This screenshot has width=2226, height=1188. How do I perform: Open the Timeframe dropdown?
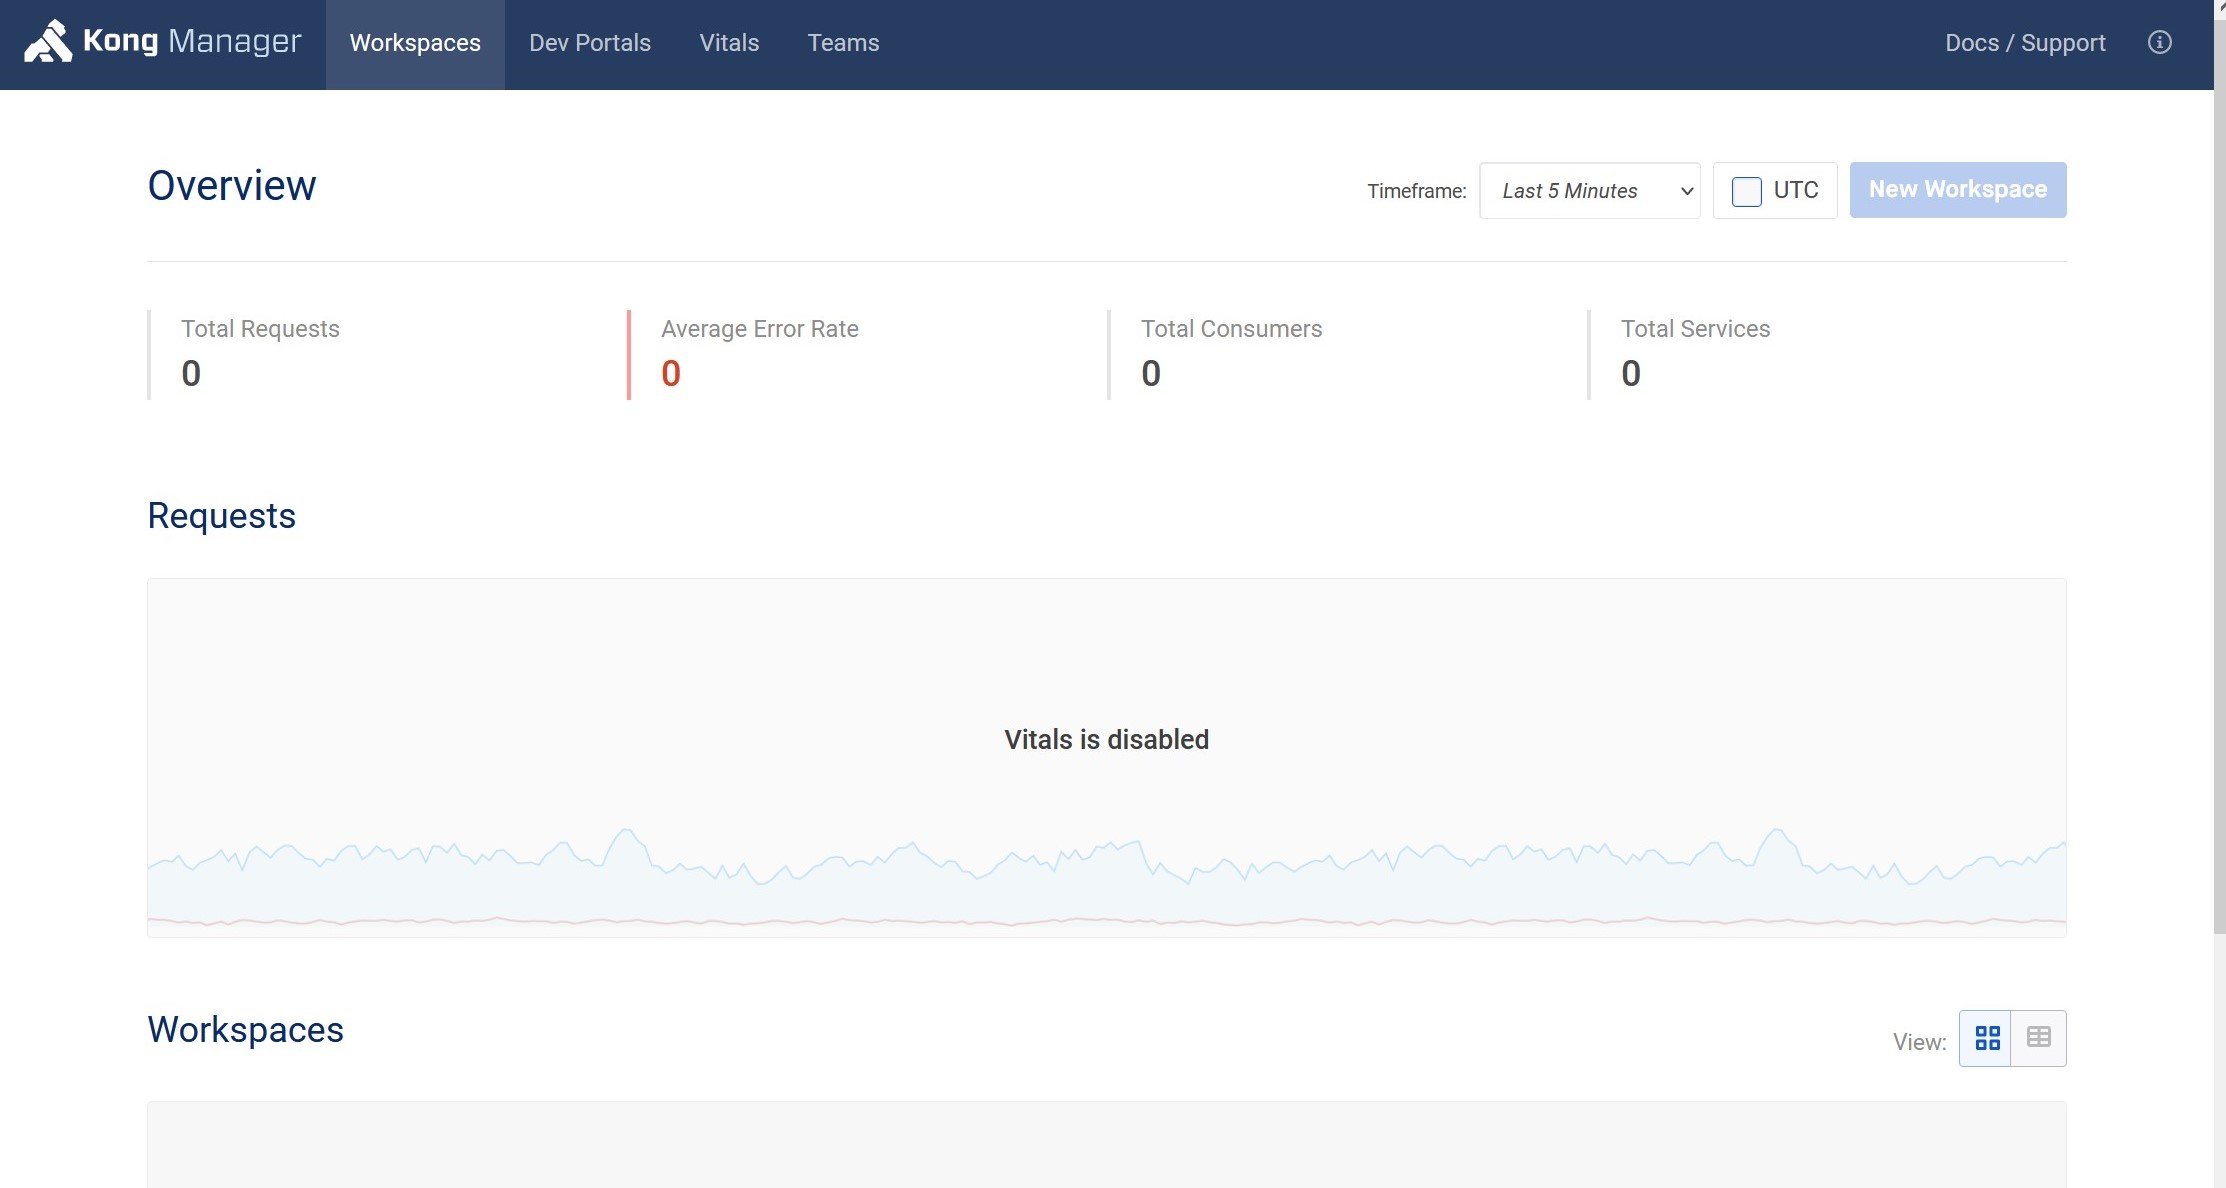(1588, 191)
